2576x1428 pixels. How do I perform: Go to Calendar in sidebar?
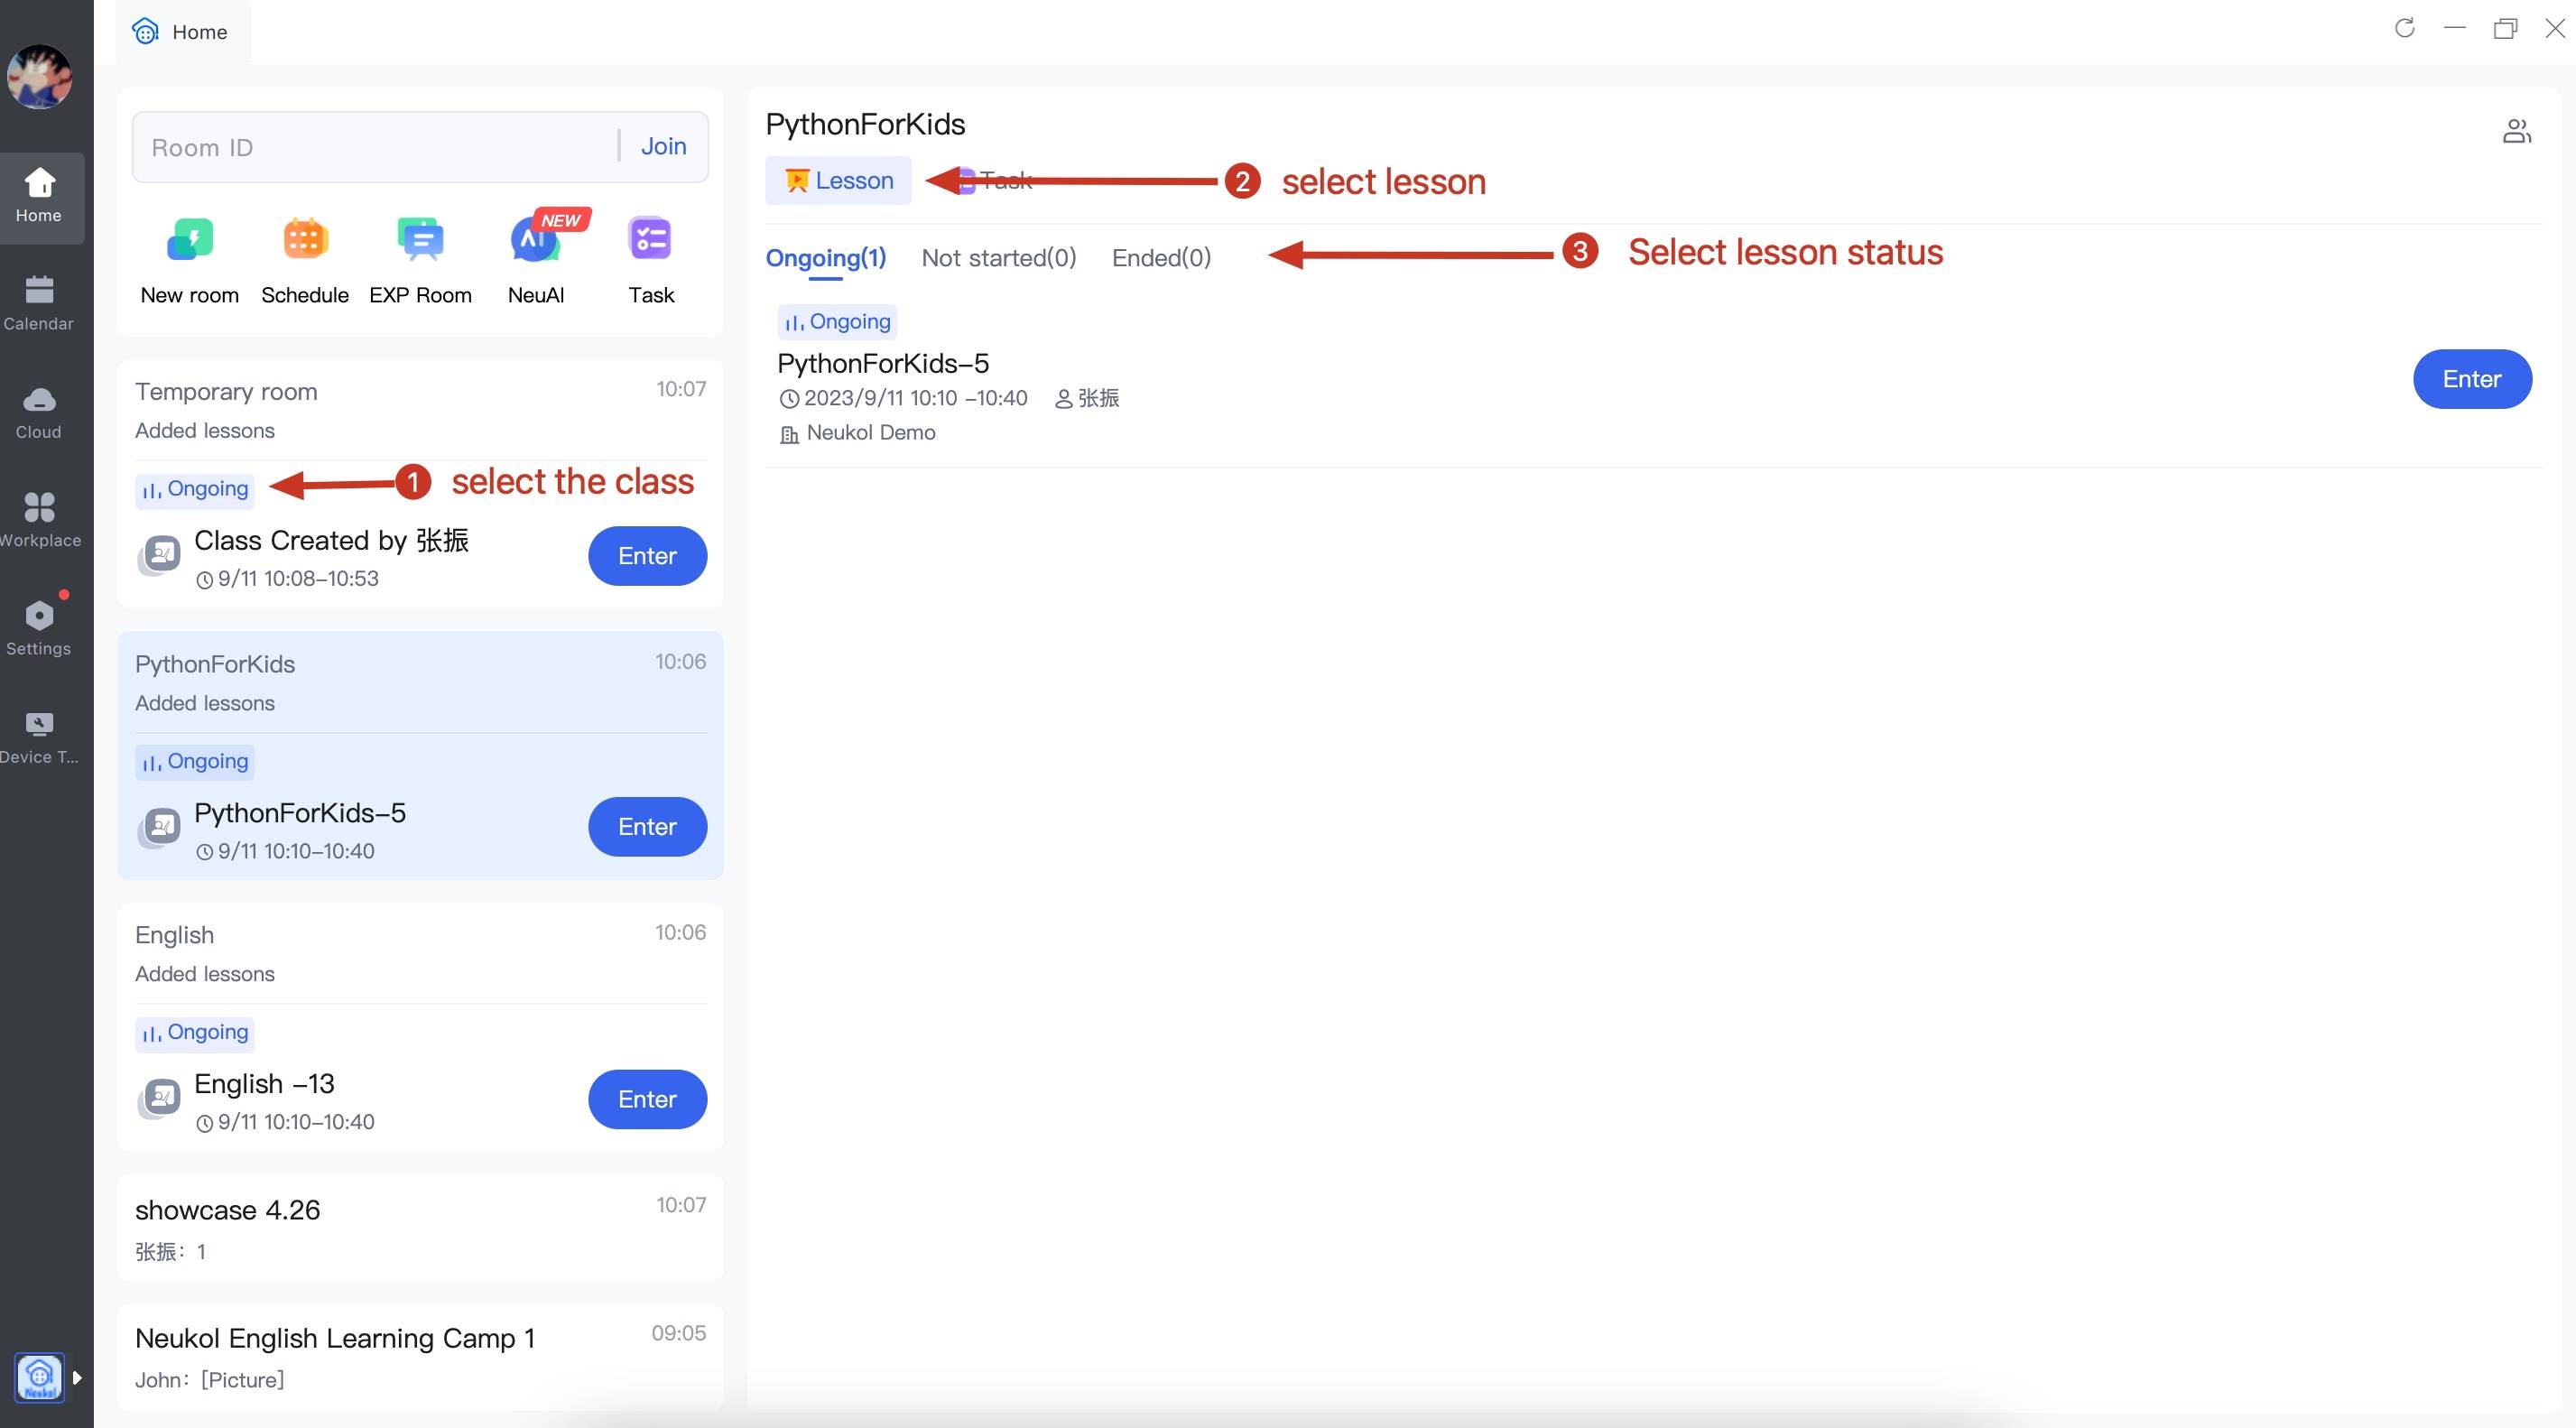[x=38, y=303]
